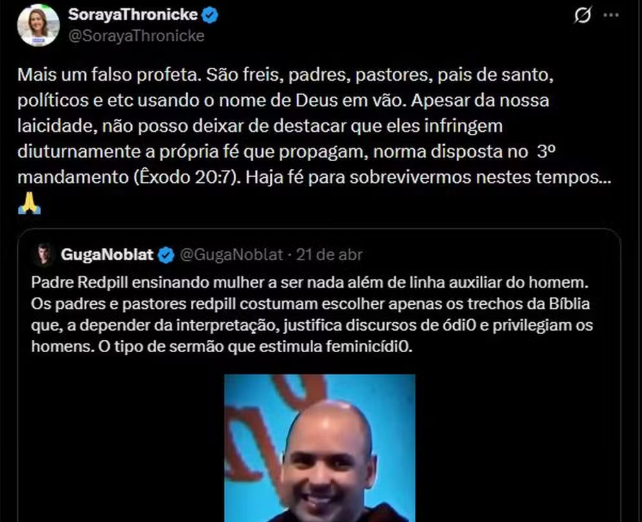Click verified badge beside GugaNoblat
This screenshot has width=642, height=522.
pos(166,255)
